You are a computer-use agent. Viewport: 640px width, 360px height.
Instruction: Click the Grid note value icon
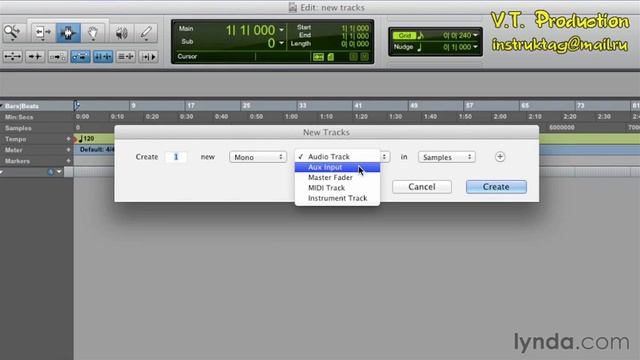click(x=421, y=36)
